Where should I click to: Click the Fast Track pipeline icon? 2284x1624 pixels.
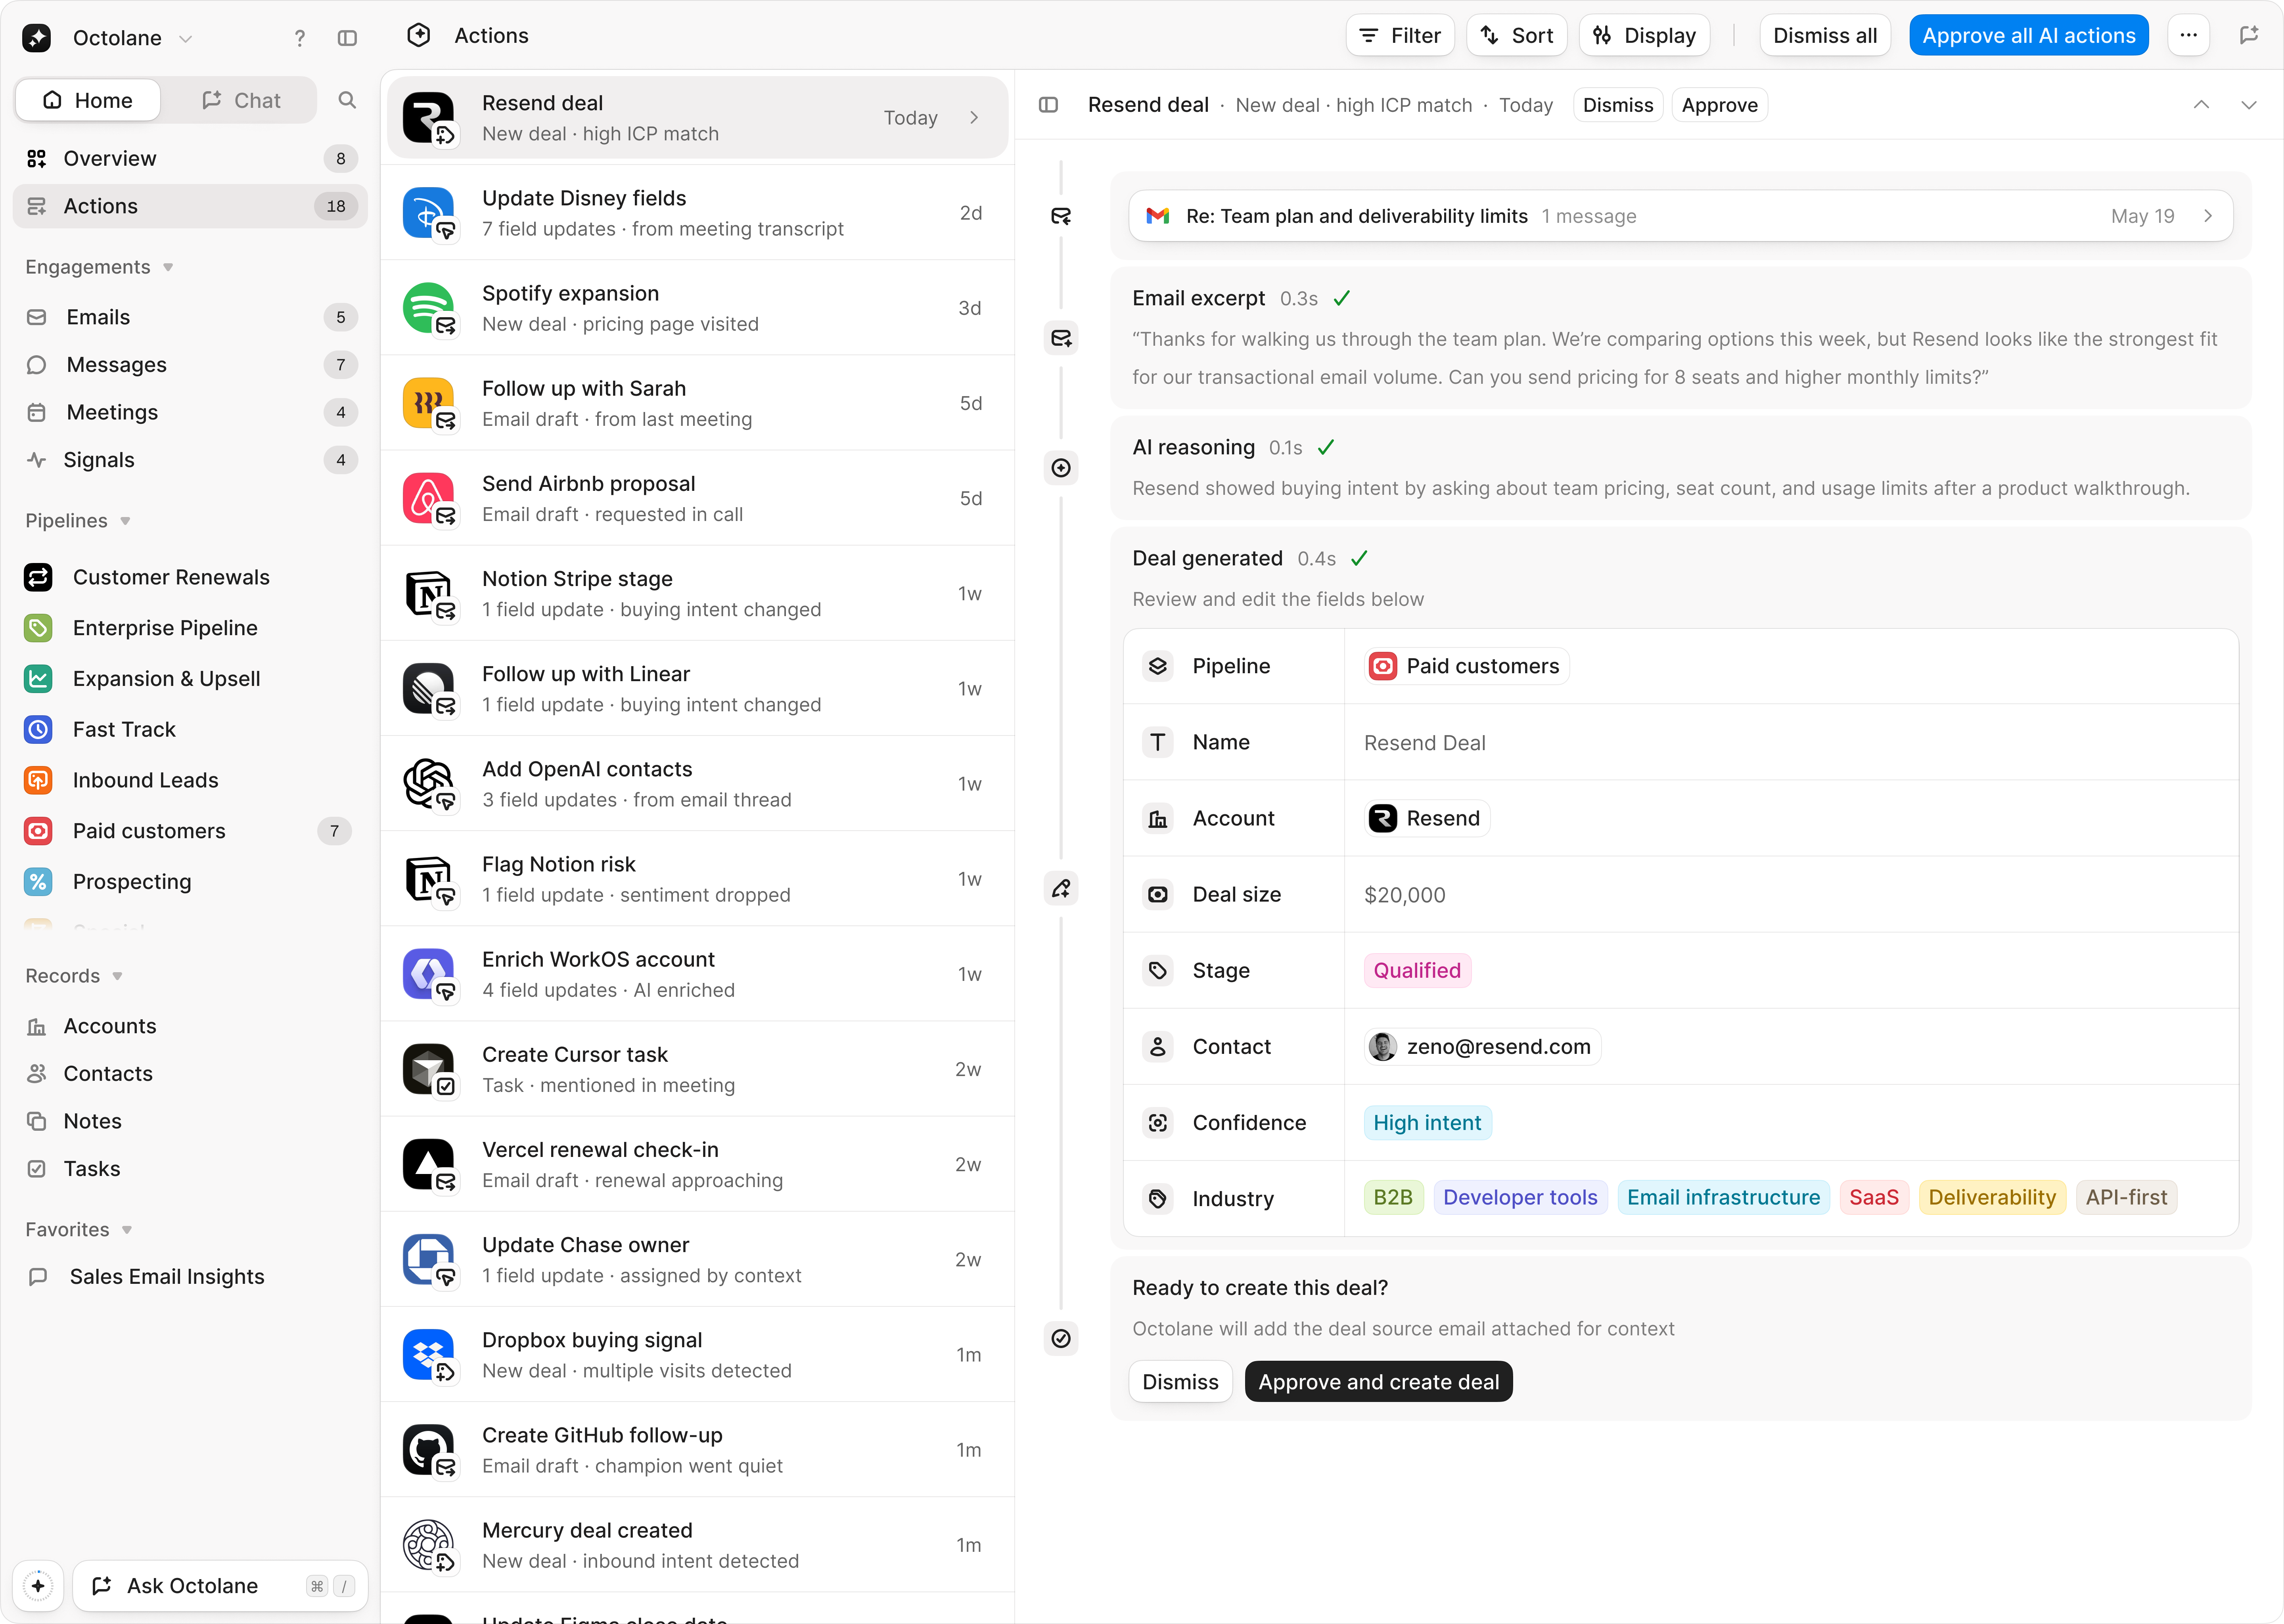point(38,729)
